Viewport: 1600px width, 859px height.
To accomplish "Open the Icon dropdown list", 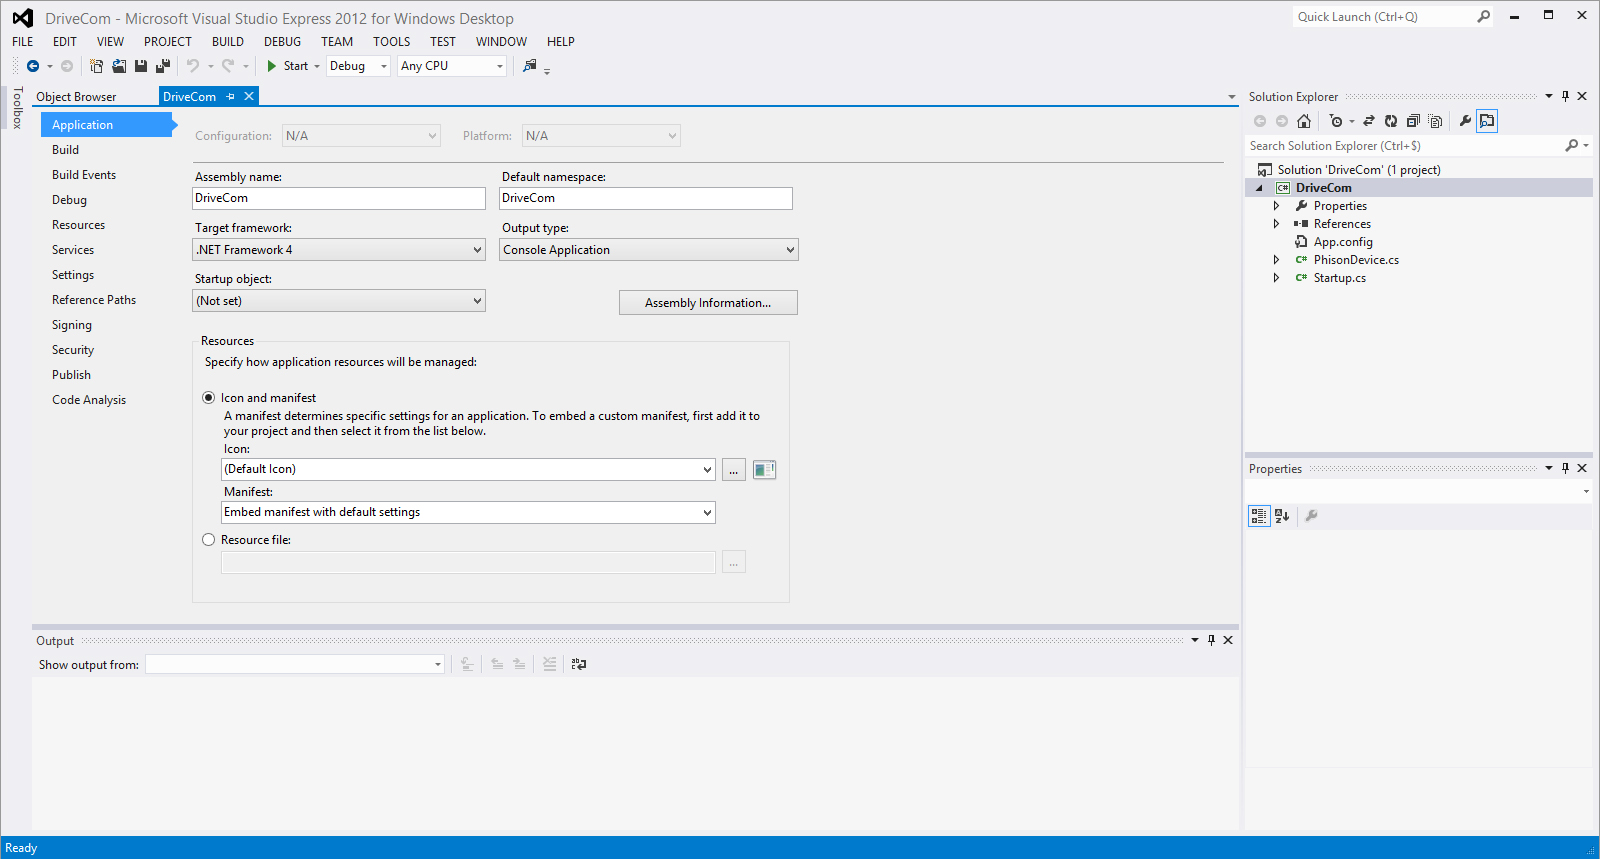I will (x=468, y=469).
